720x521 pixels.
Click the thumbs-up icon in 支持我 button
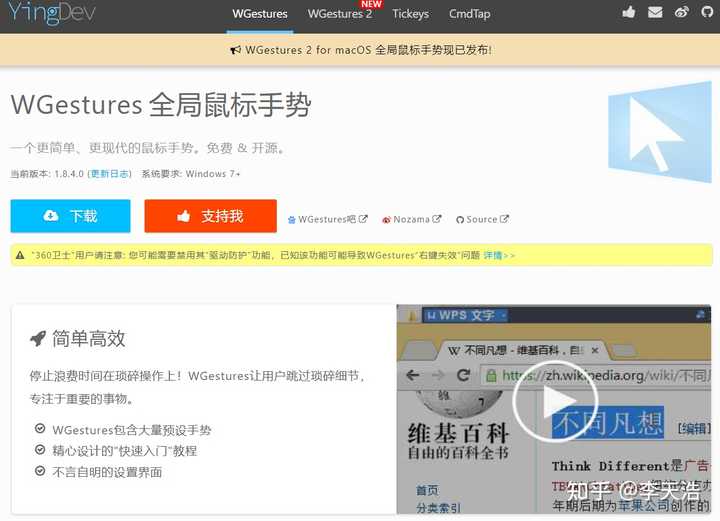(x=184, y=216)
